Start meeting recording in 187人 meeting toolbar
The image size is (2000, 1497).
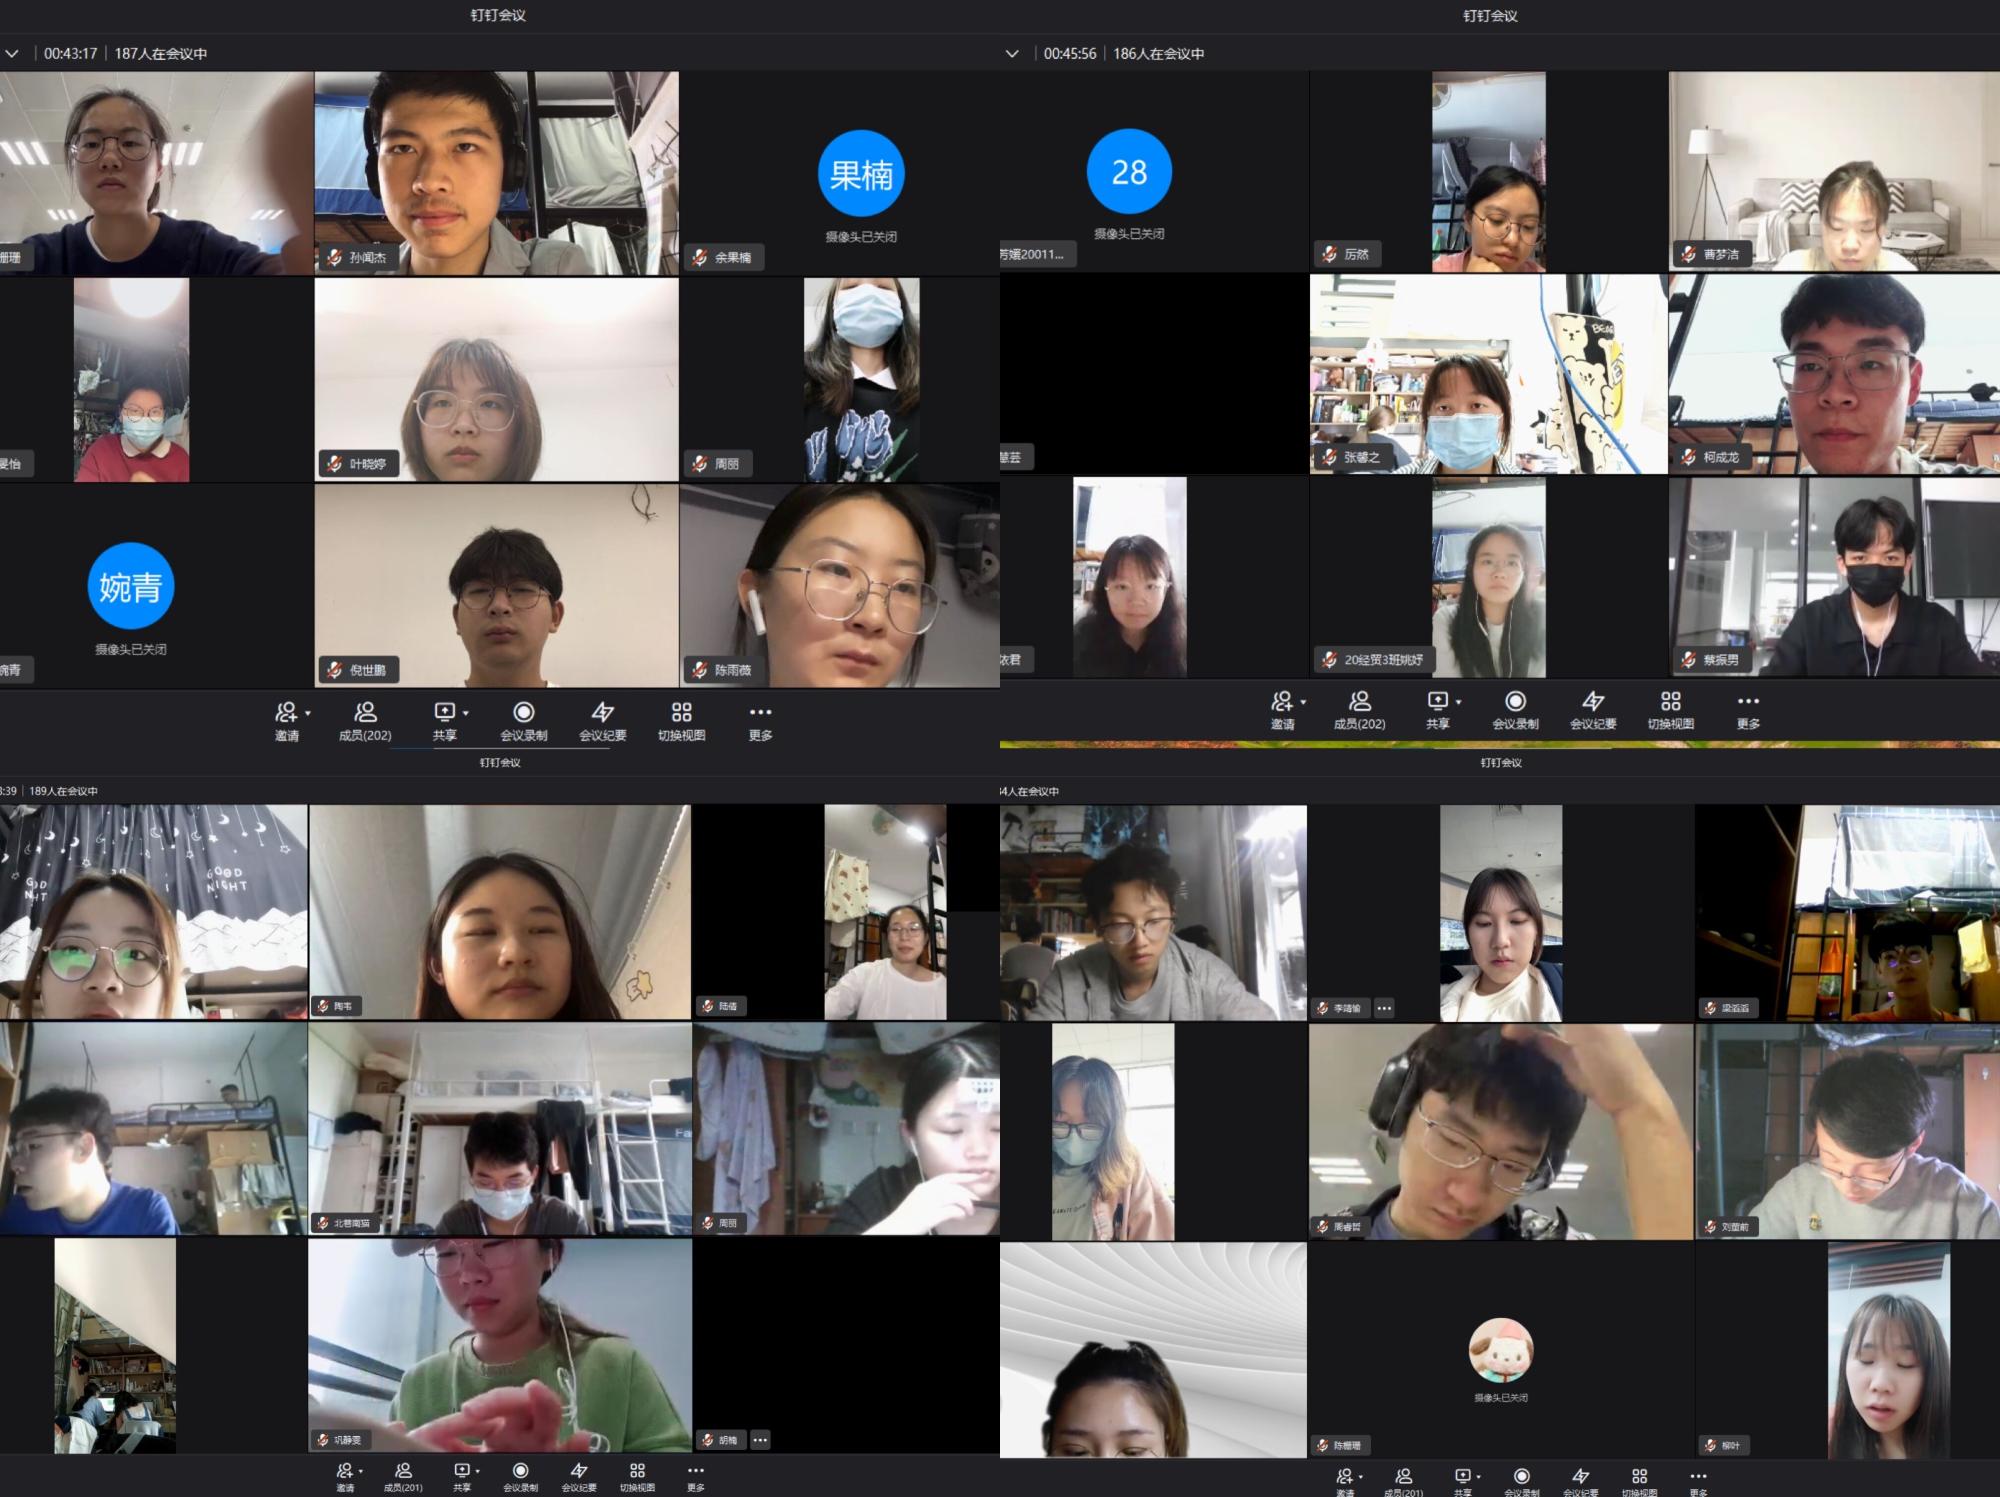(523, 712)
